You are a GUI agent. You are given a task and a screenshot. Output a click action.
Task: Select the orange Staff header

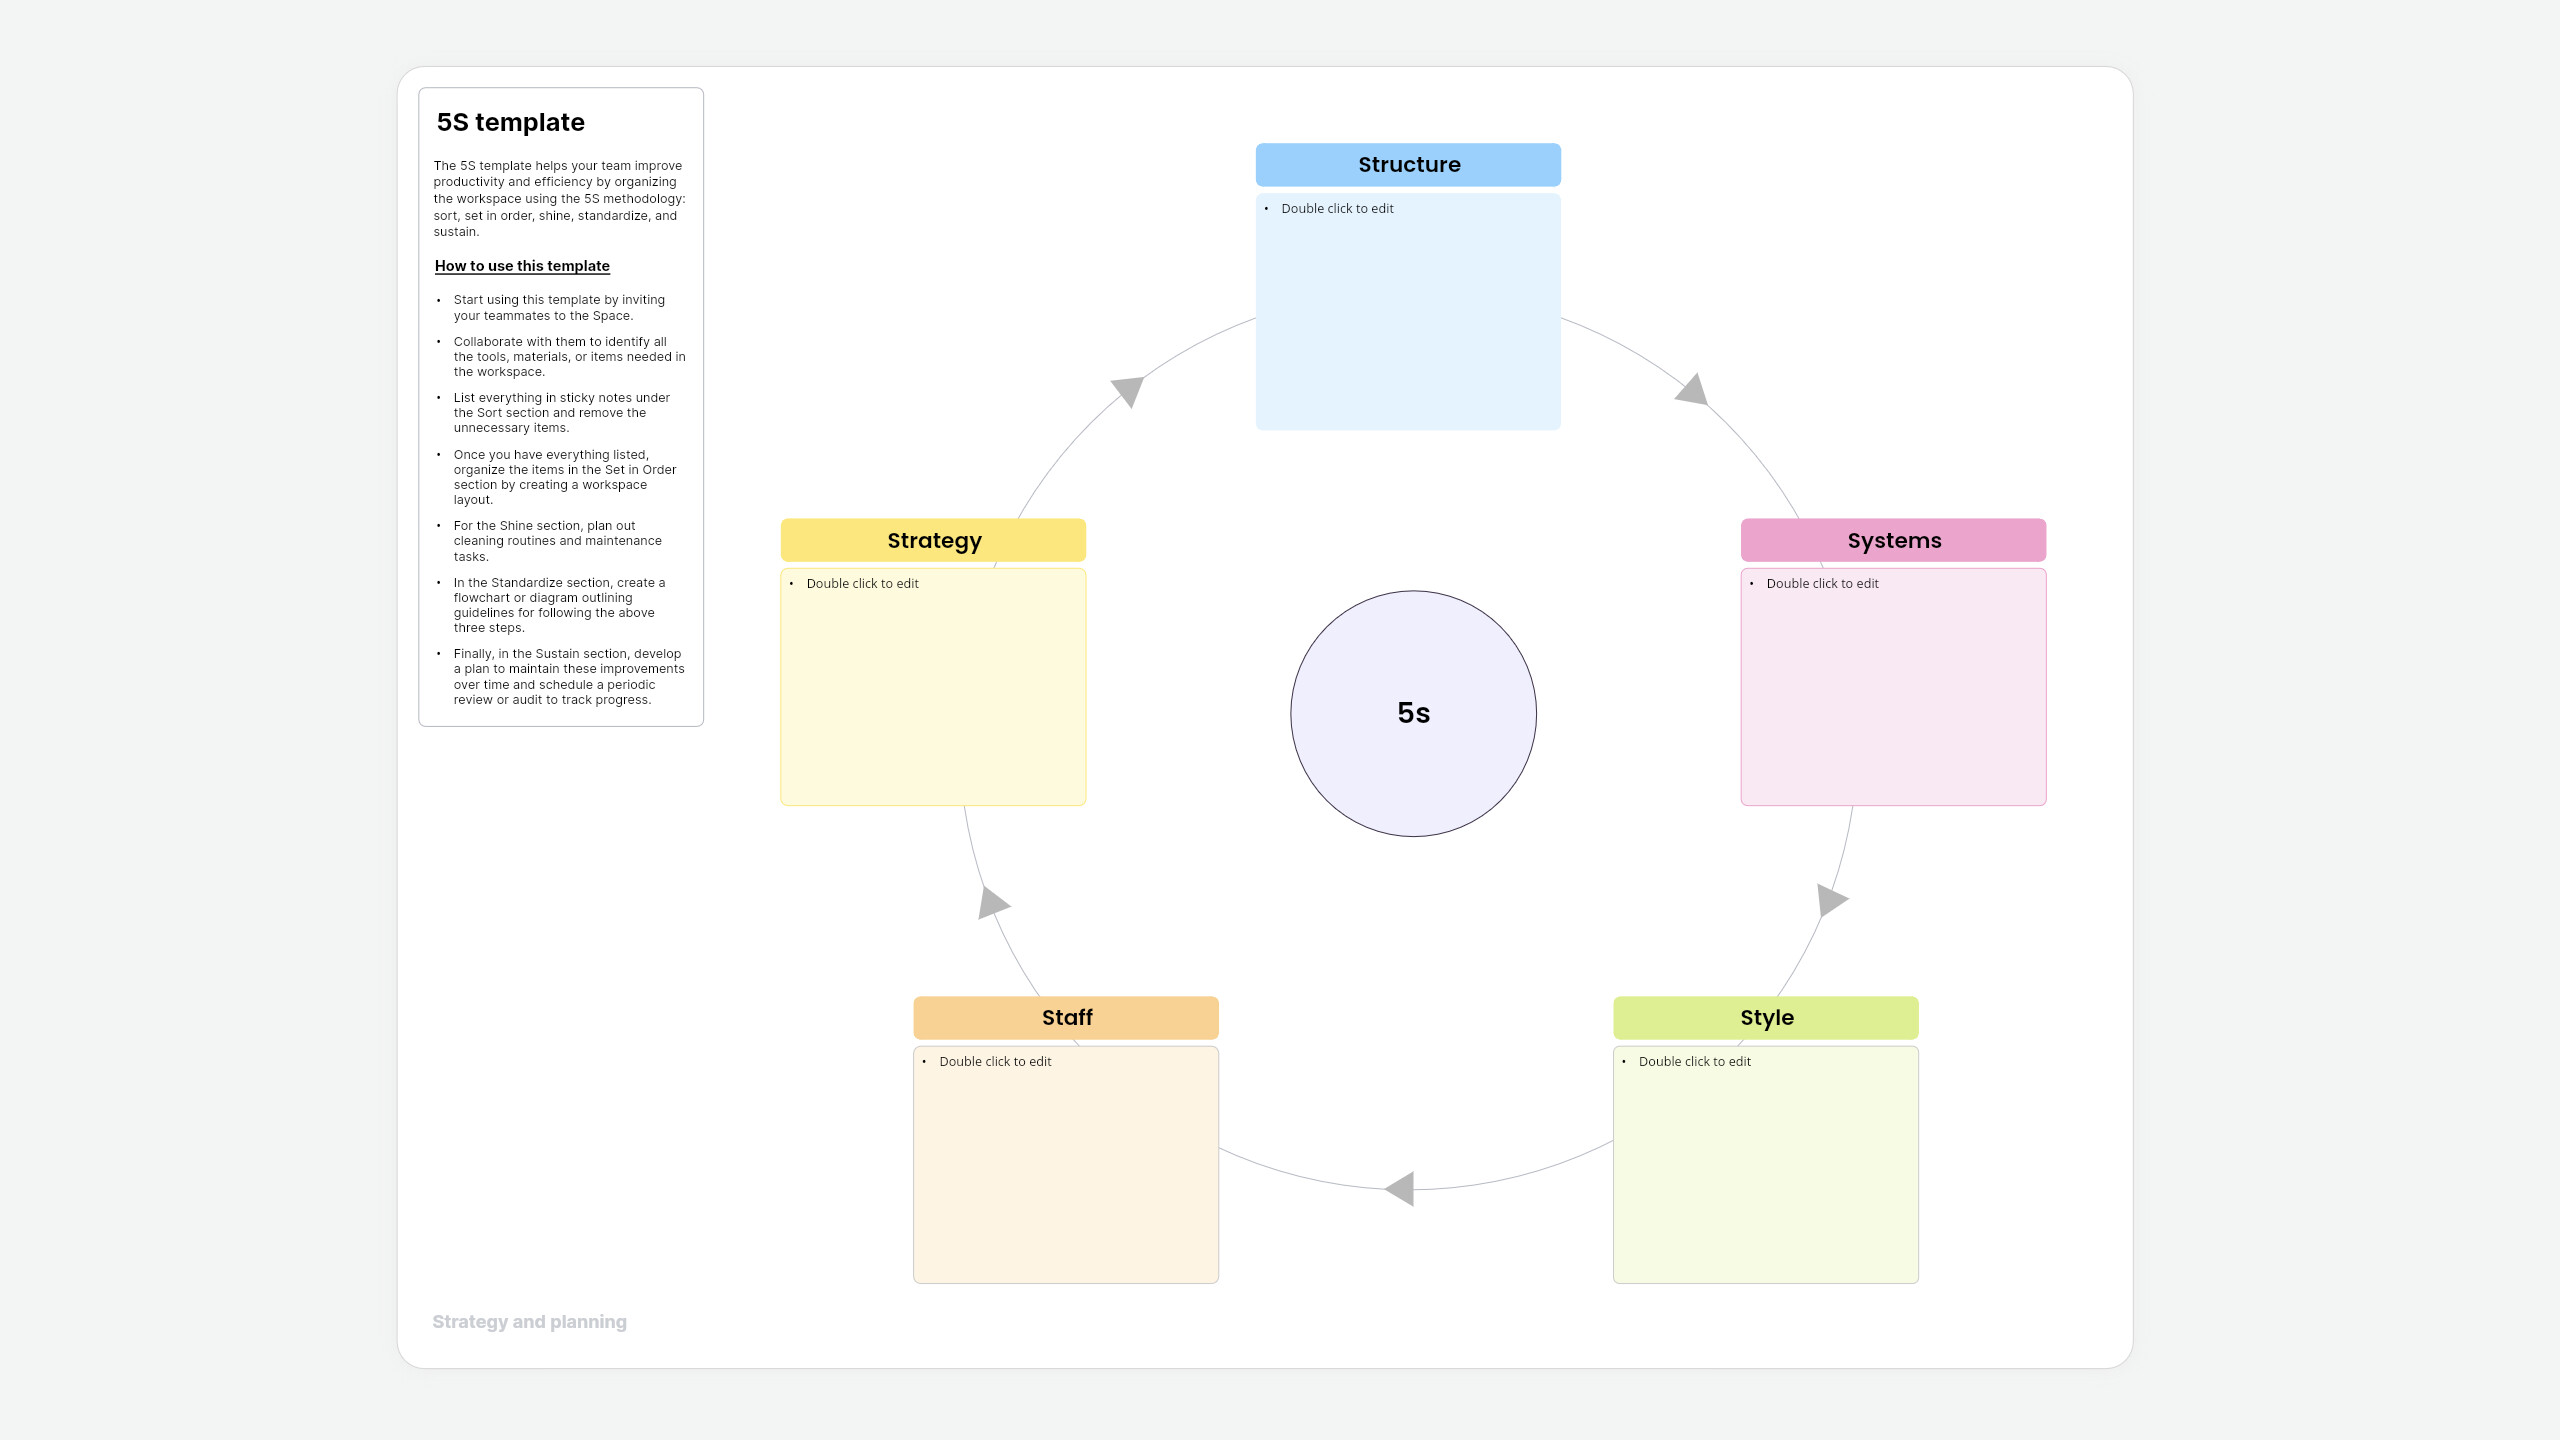pyautogui.click(x=1065, y=1018)
